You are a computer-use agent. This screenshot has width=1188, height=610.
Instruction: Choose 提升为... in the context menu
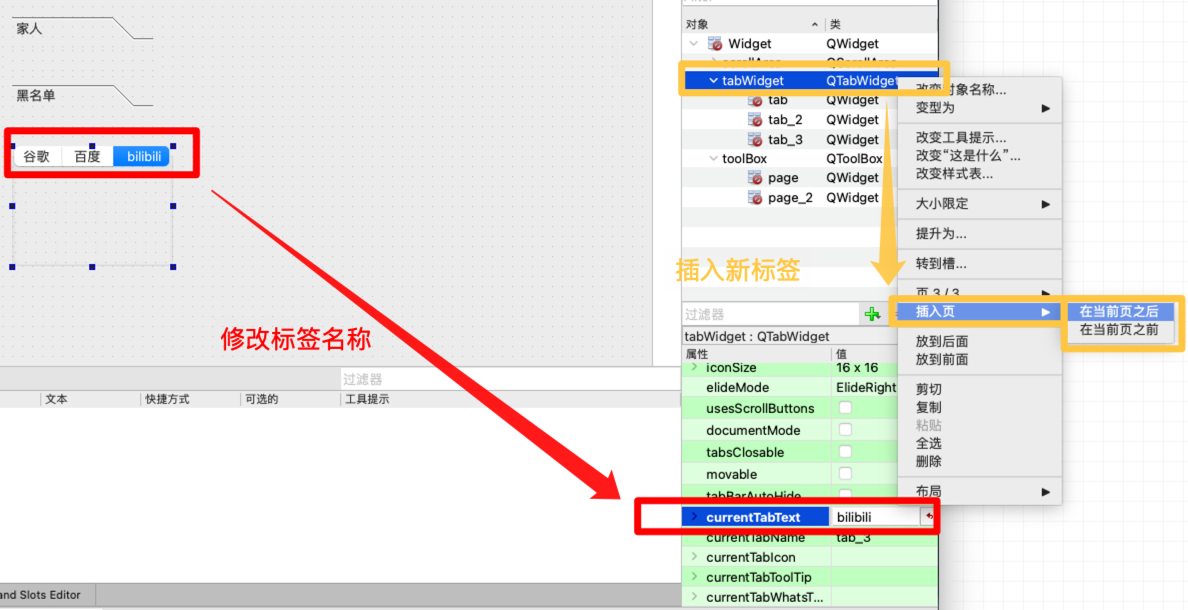click(x=941, y=233)
